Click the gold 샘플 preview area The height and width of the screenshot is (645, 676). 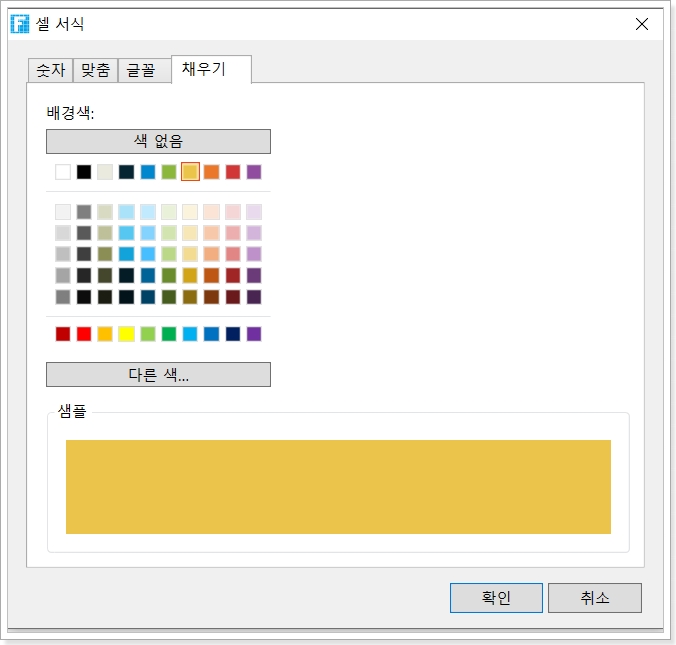click(338, 487)
